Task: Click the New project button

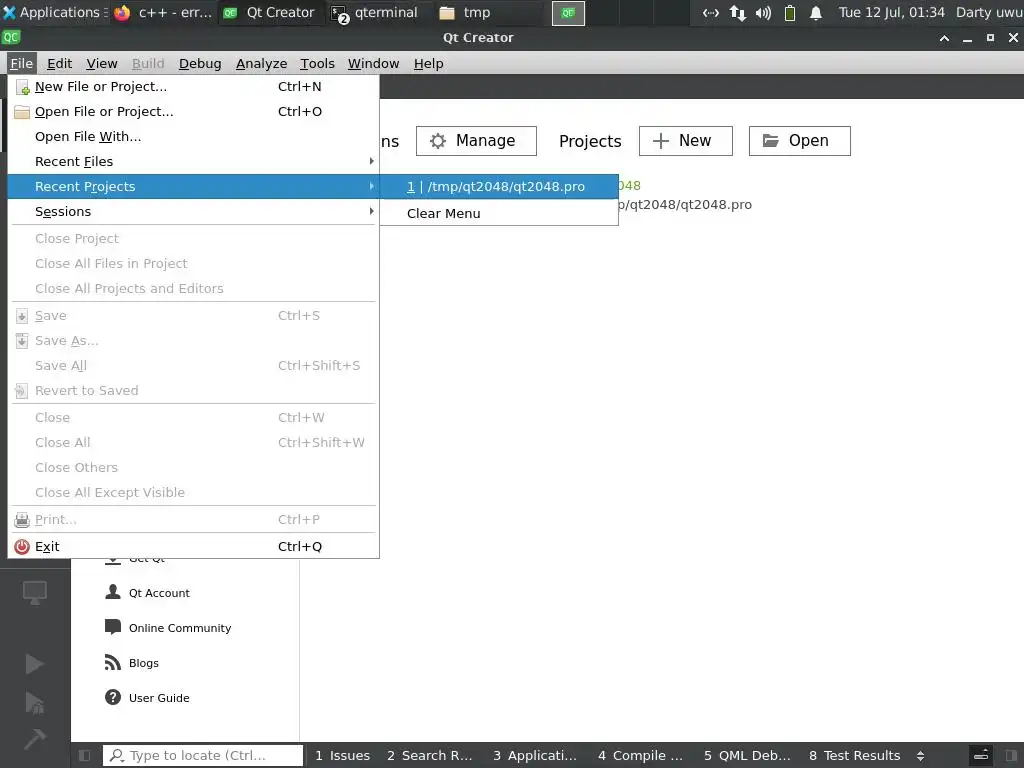Action: click(x=686, y=141)
